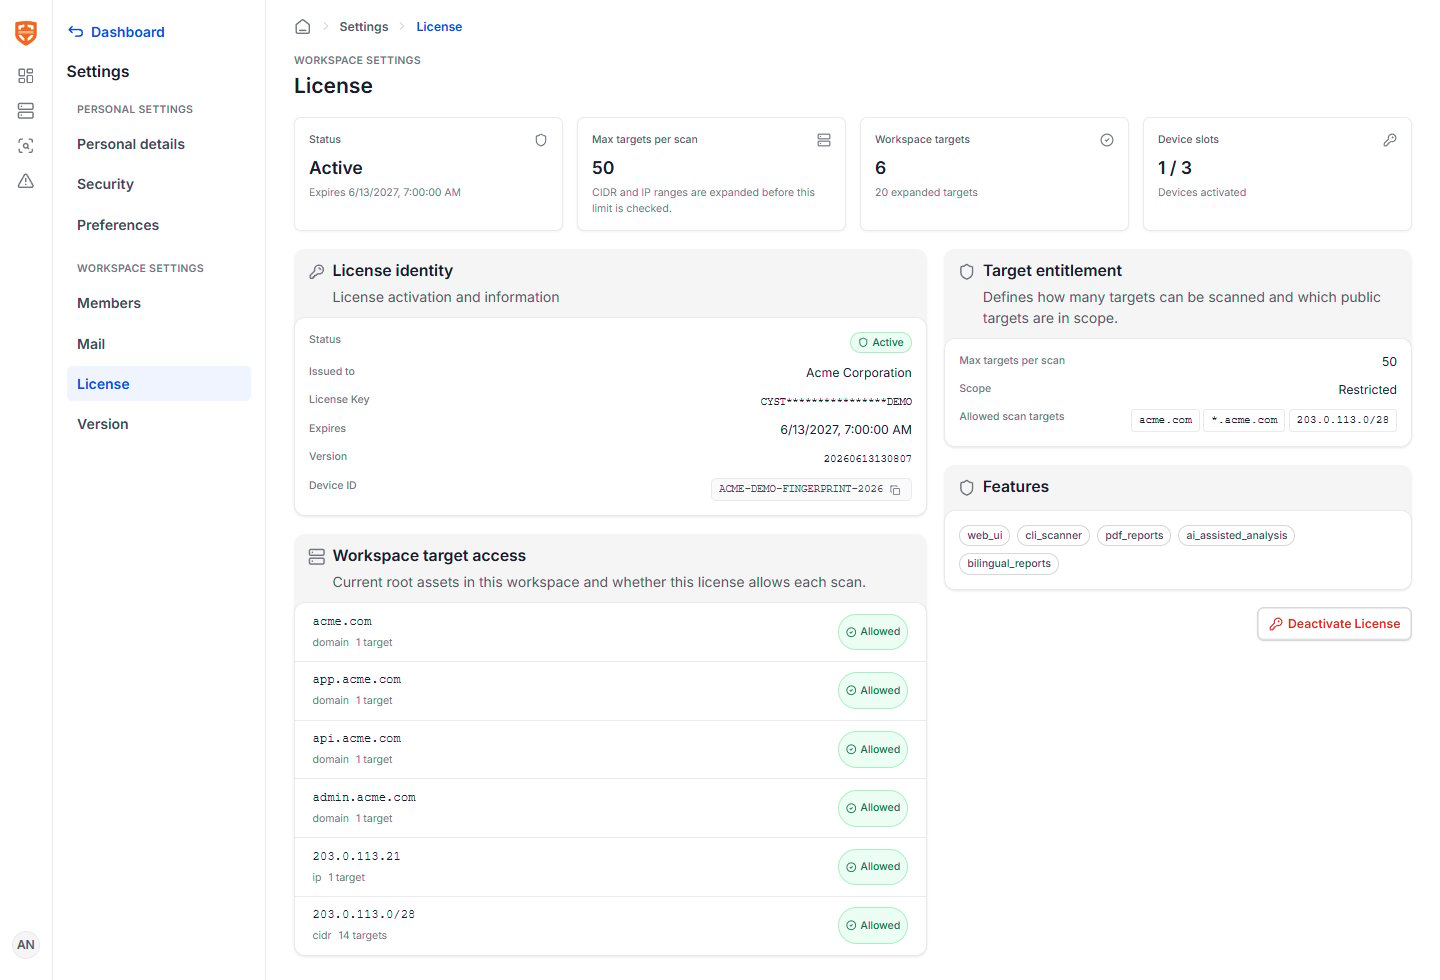Click the admin.acme.com domain row name
Image resolution: width=1440 pixels, height=980 pixels.
[x=364, y=798]
